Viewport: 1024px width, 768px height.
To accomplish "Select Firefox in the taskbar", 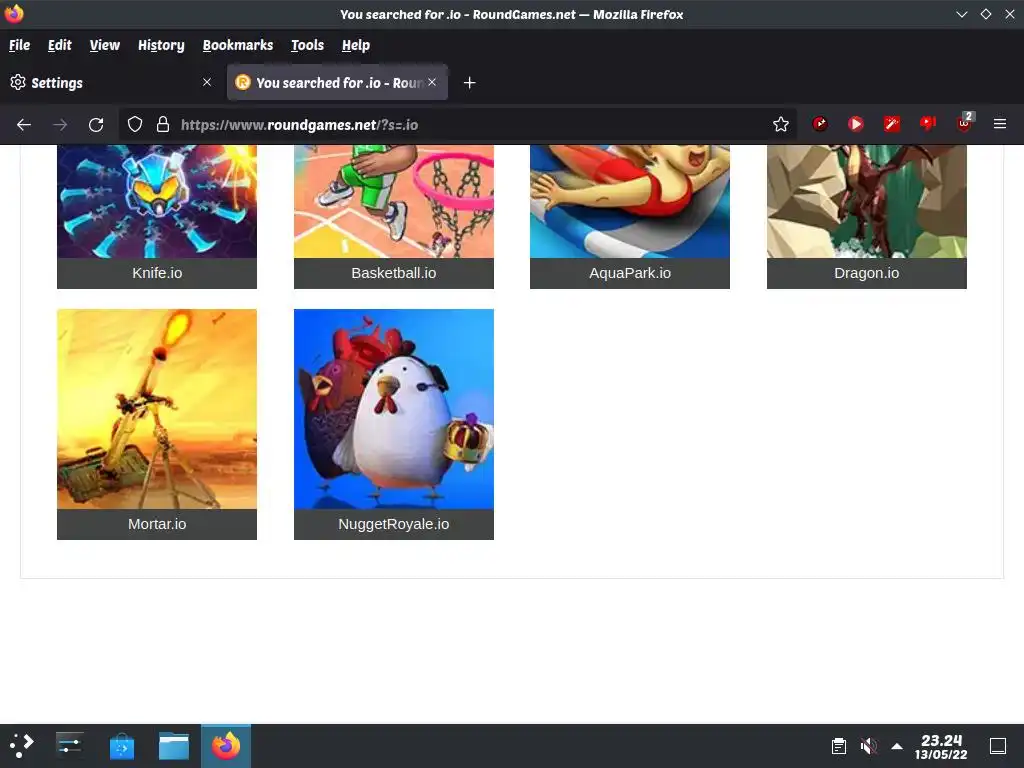I will [x=226, y=746].
